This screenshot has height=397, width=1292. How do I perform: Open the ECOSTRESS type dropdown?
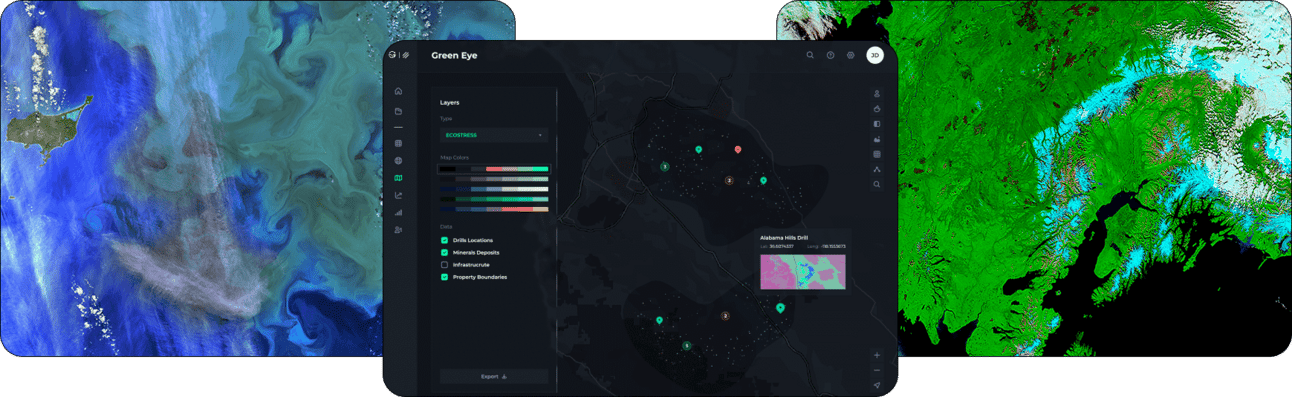[494, 134]
